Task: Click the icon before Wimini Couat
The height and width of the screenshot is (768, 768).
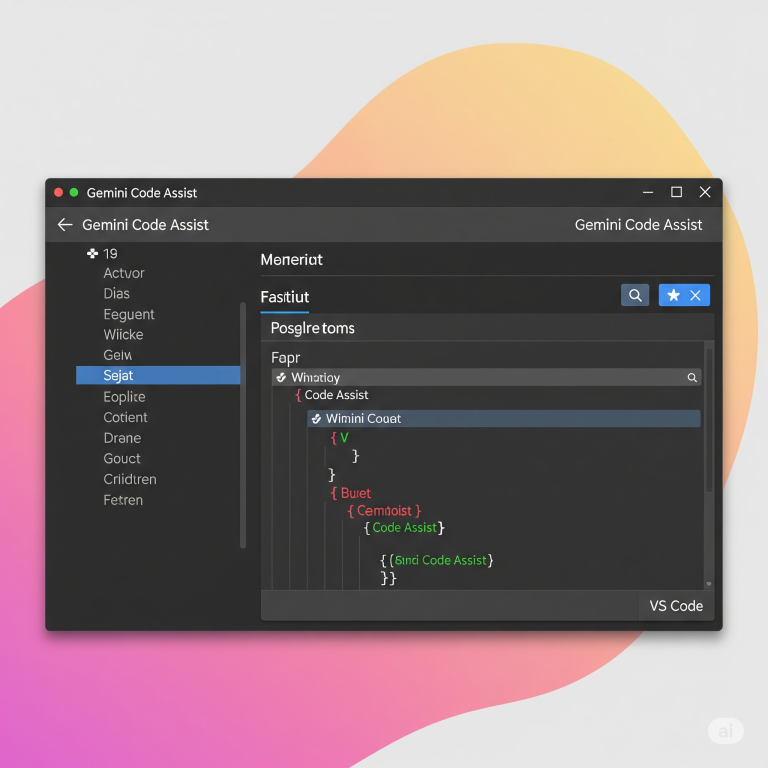Action: coord(316,419)
